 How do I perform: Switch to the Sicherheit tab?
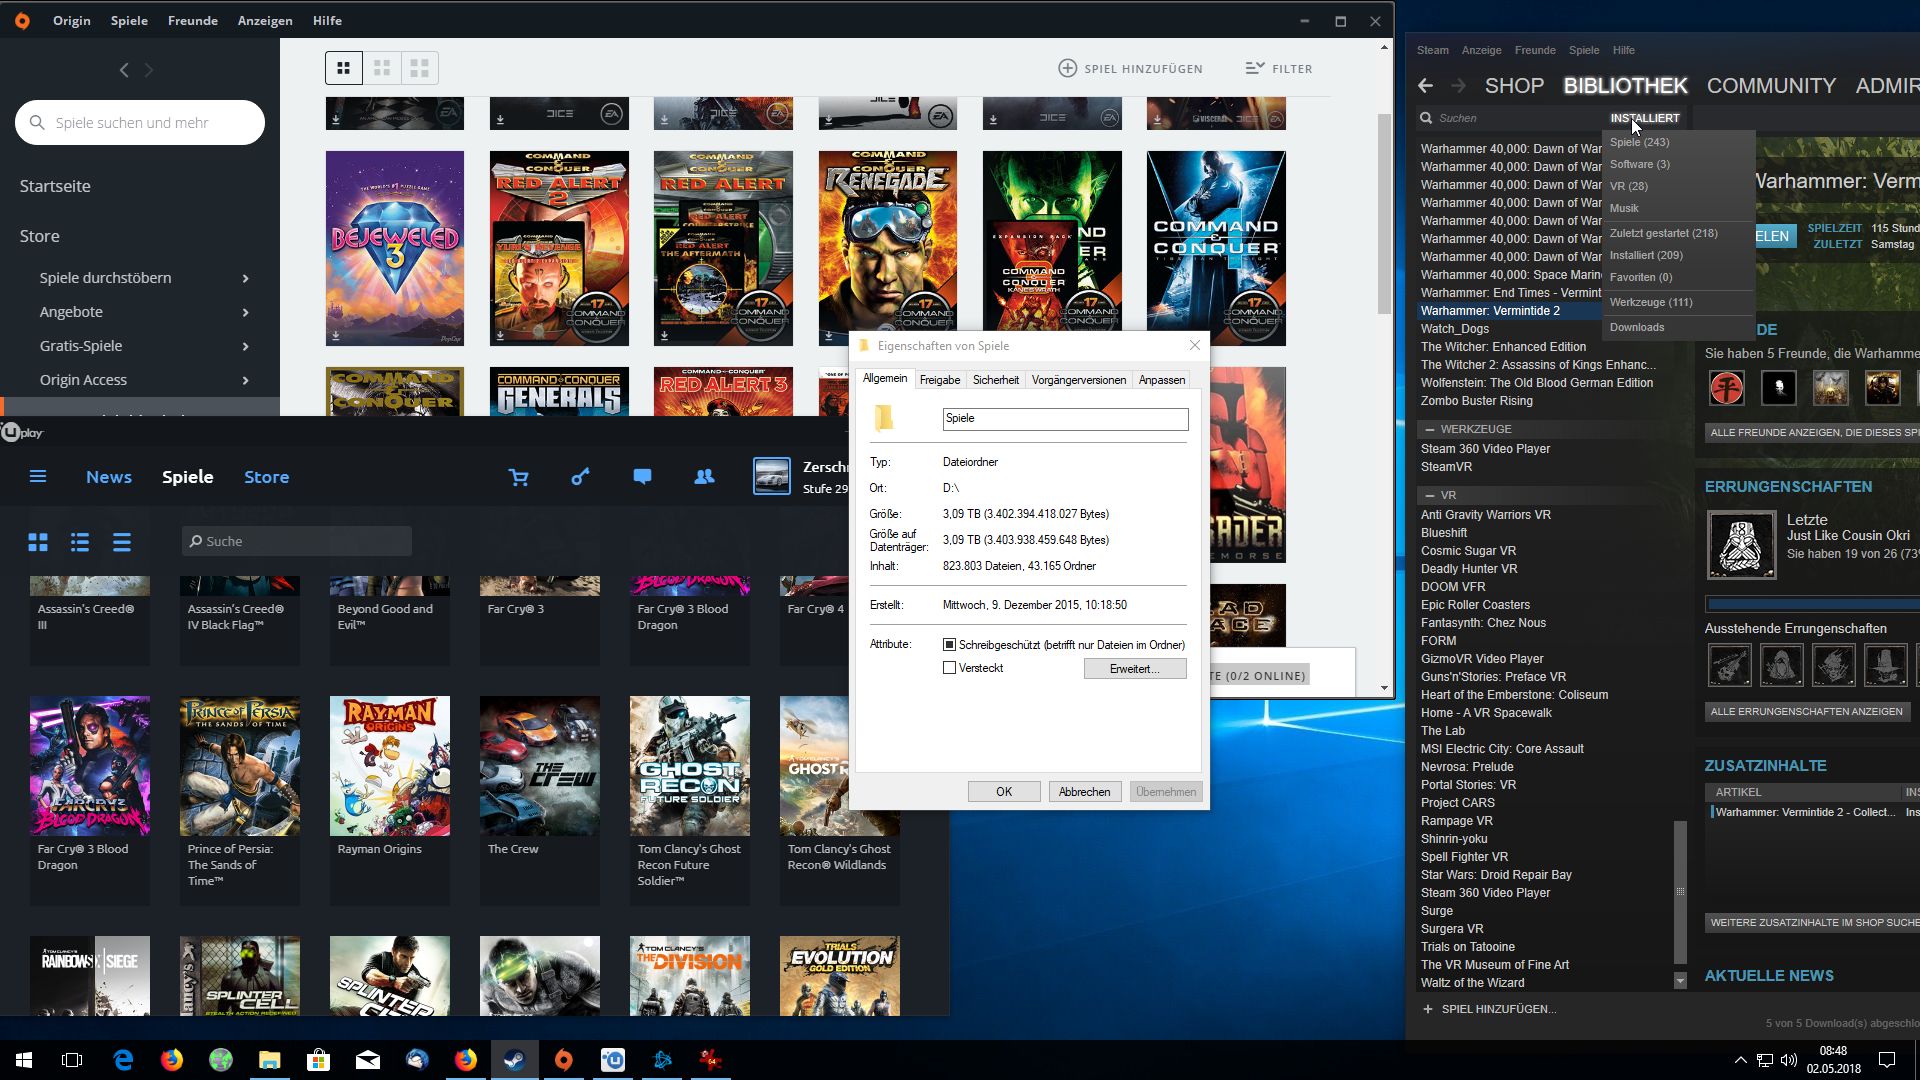[x=995, y=380]
